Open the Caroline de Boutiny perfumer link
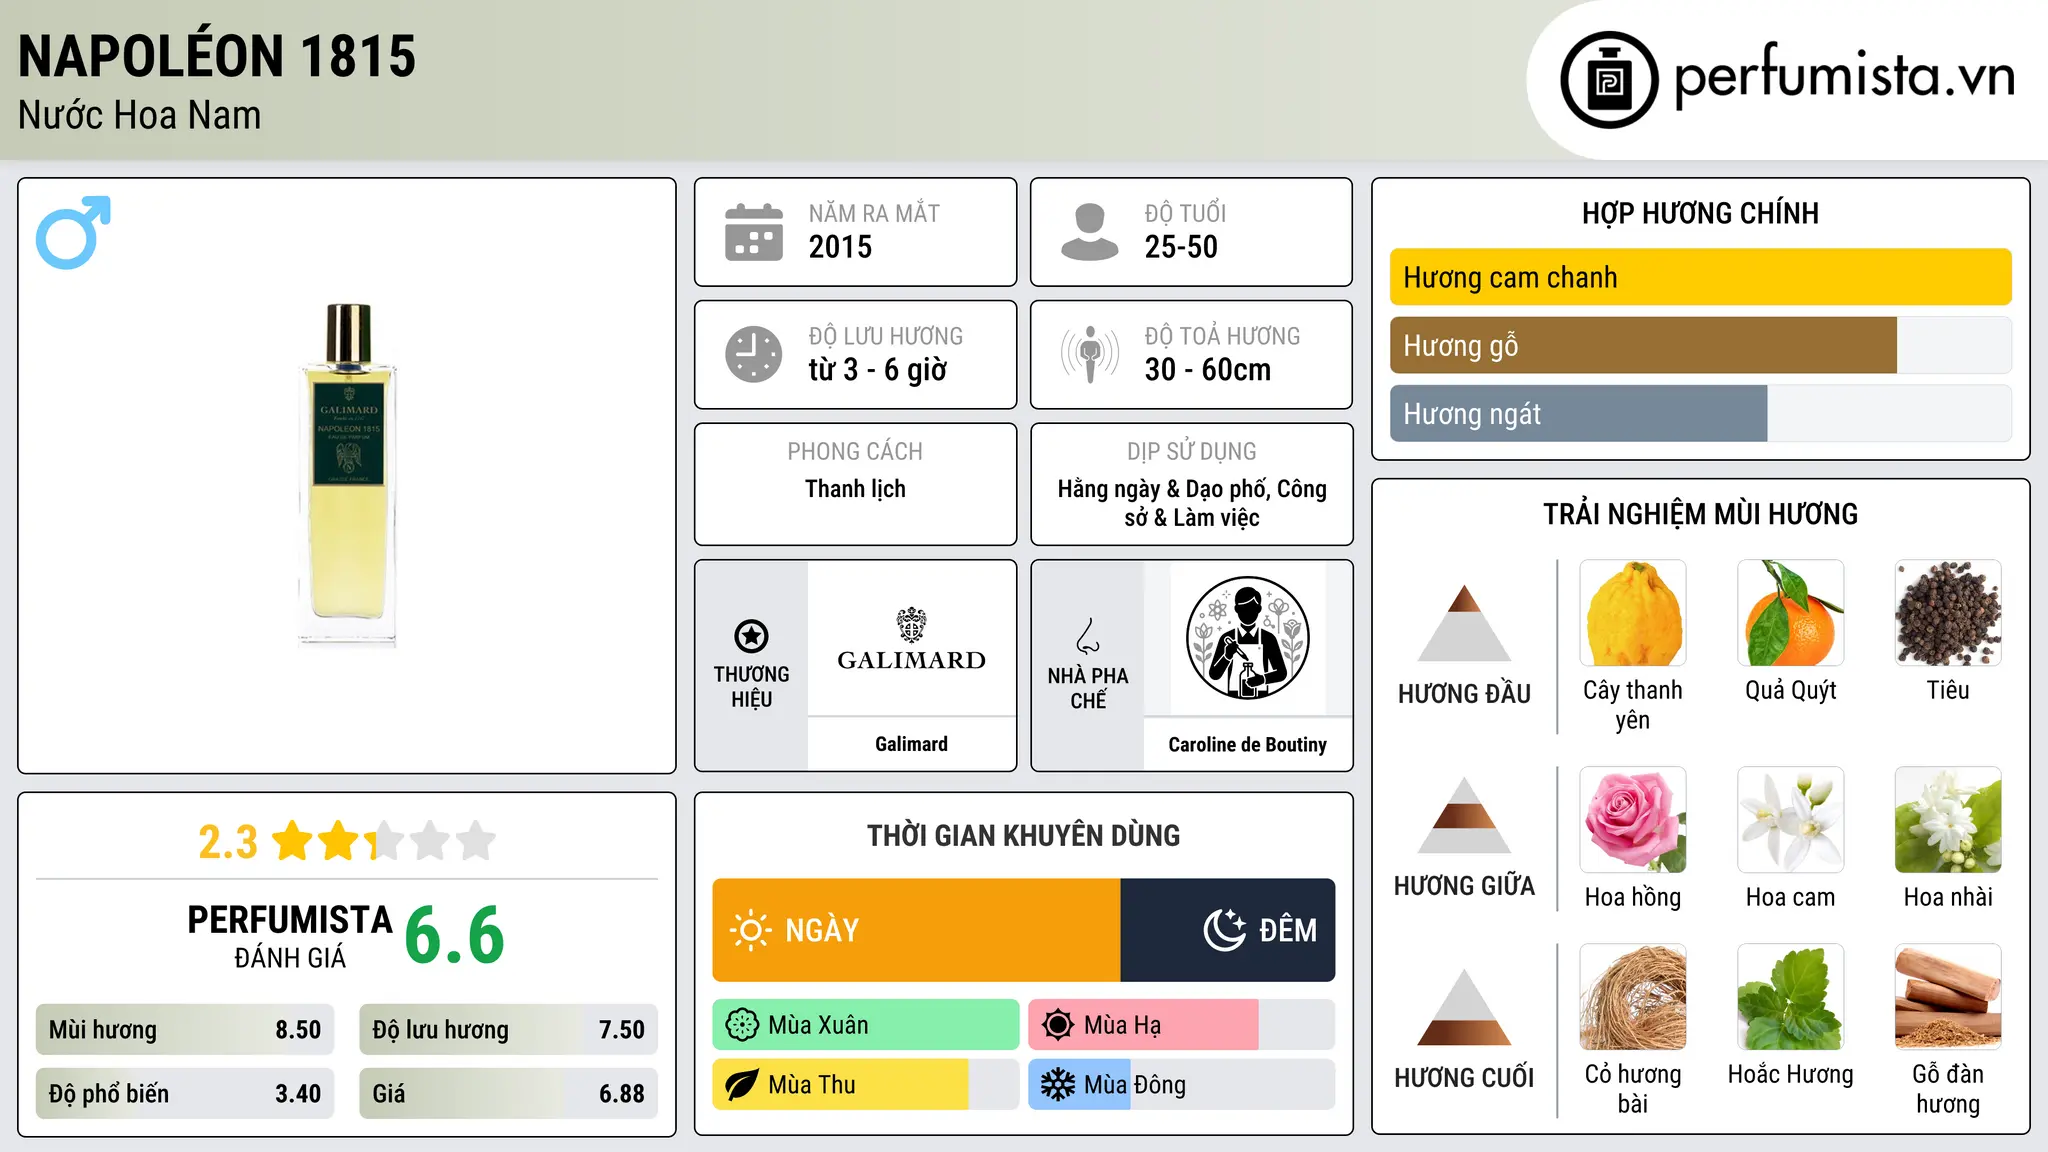The image size is (2048, 1152). coord(1247,744)
